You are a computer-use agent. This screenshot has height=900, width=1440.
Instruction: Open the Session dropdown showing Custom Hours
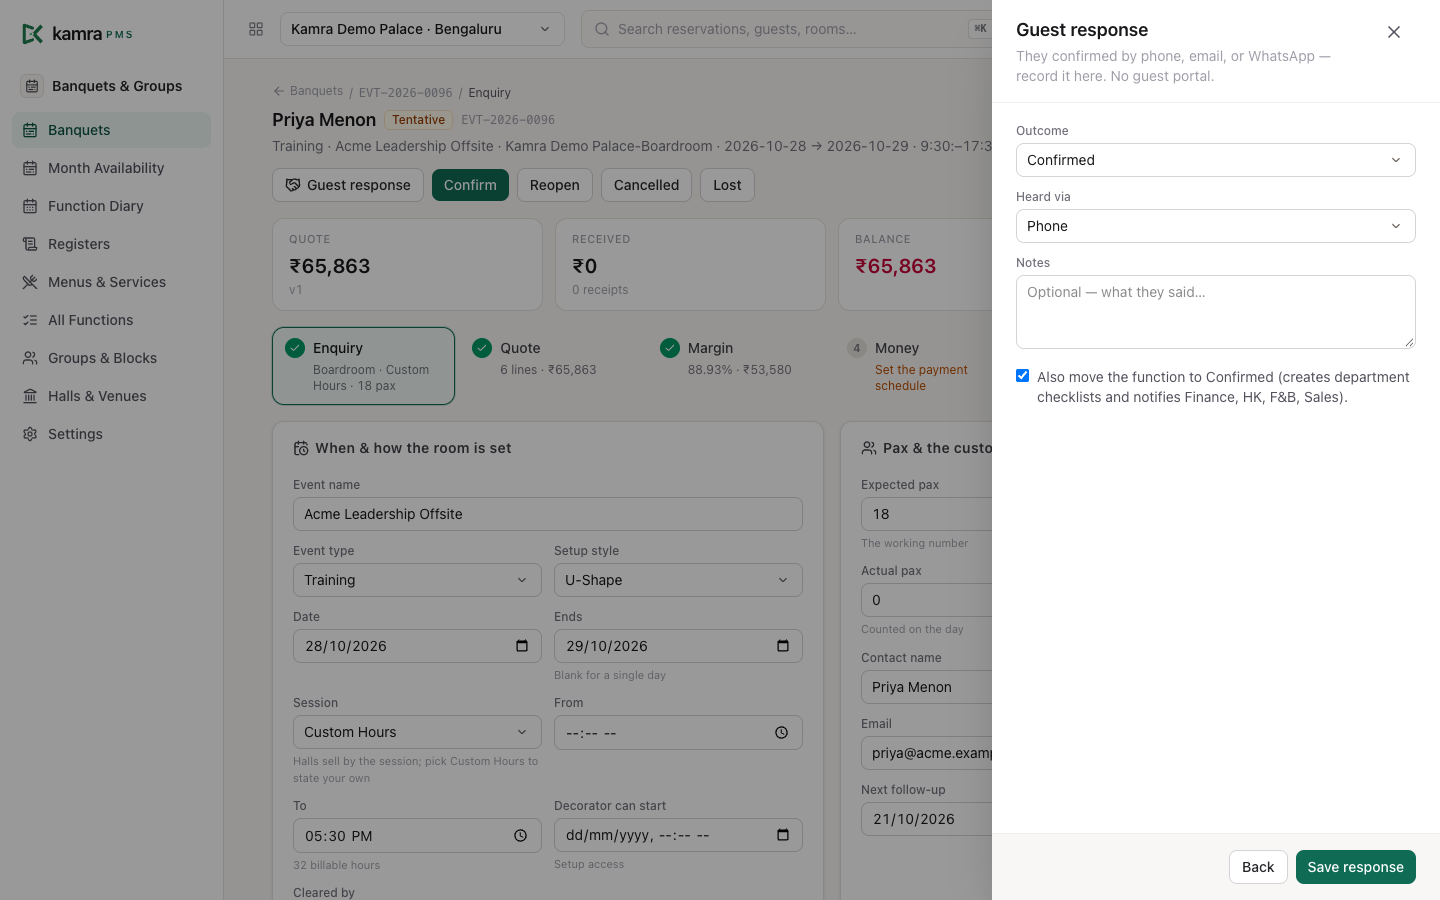click(417, 732)
